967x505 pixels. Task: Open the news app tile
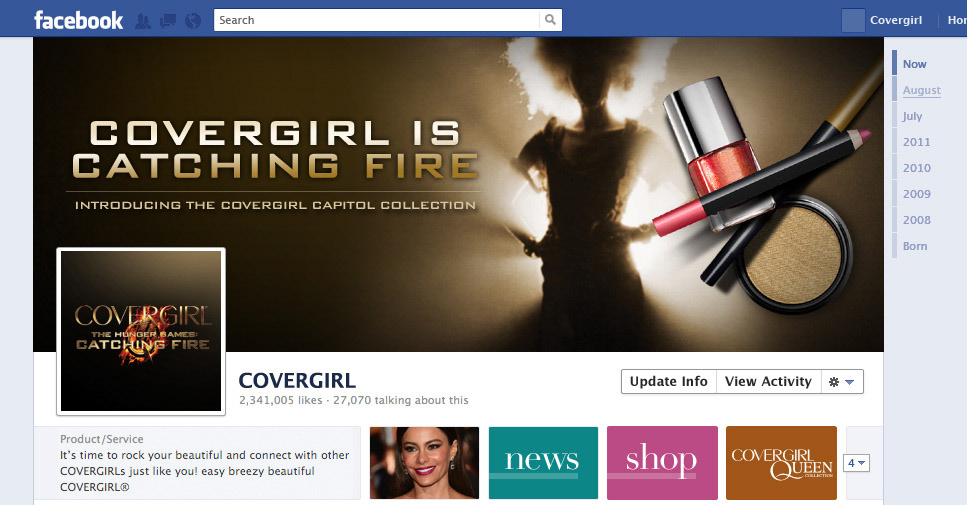(x=543, y=462)
